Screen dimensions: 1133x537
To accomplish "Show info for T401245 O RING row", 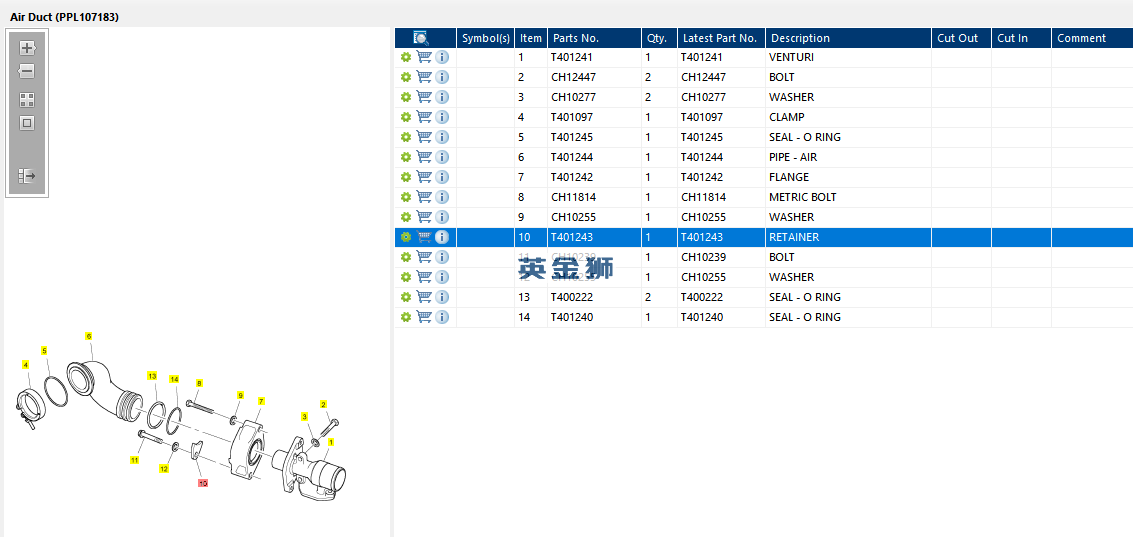I will click(442, 137).
